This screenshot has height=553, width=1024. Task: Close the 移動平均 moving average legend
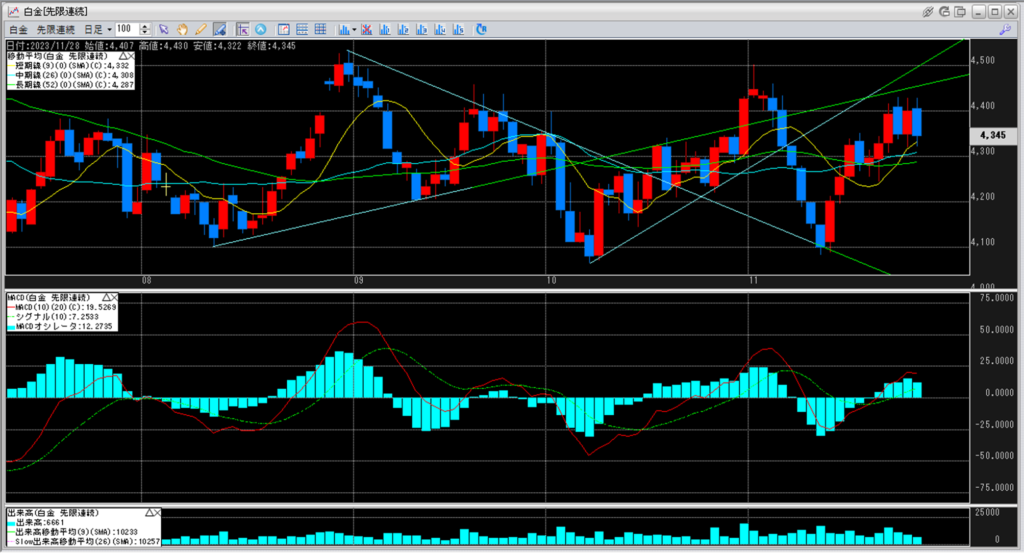point(131,57)
